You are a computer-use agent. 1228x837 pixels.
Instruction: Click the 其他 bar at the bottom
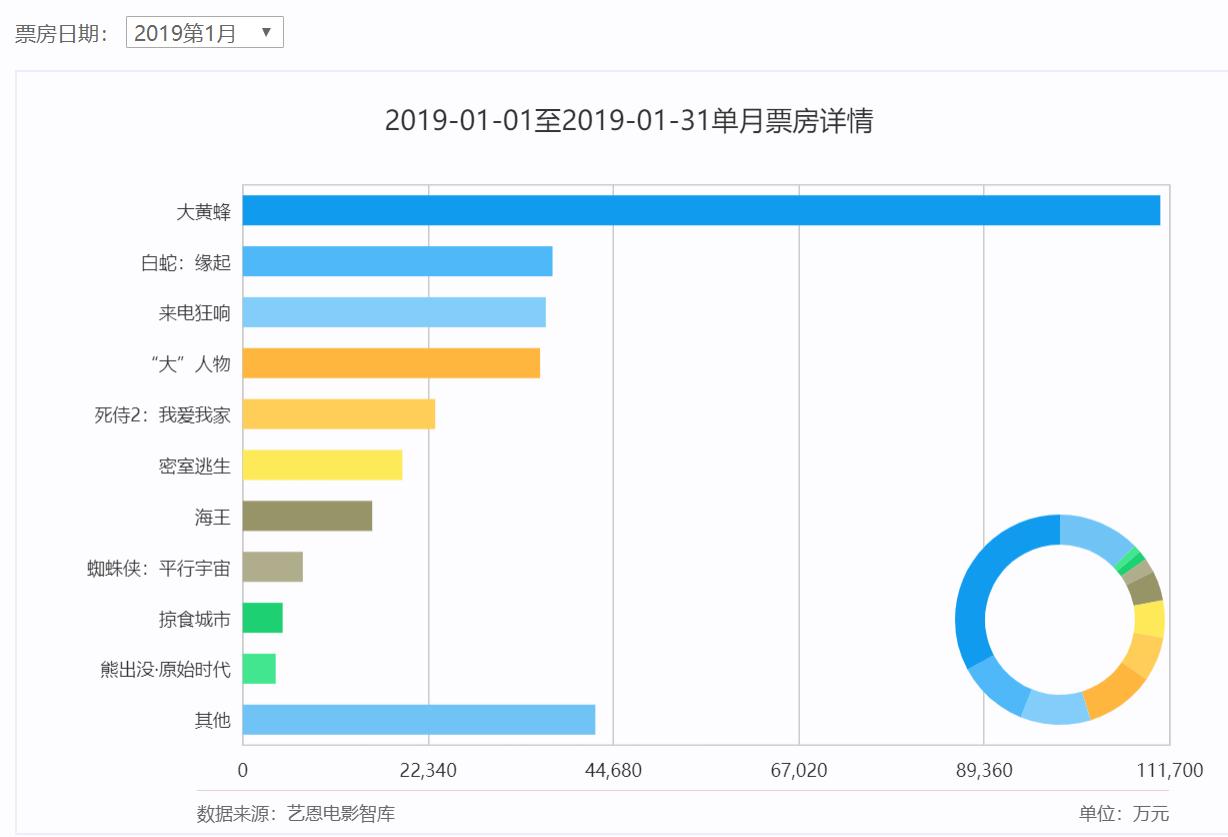coord(420,721)
